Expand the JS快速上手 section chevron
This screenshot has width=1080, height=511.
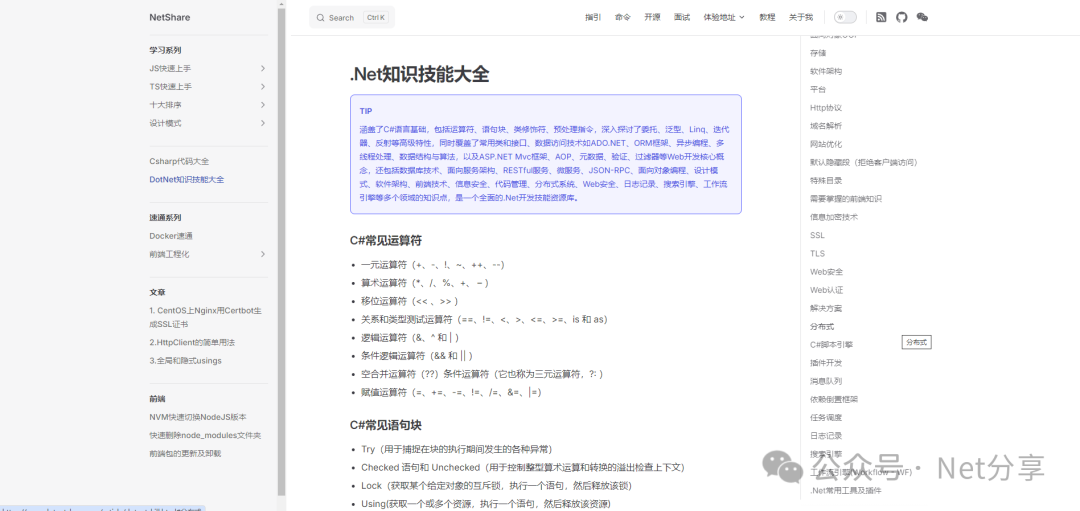click(263, 68)
